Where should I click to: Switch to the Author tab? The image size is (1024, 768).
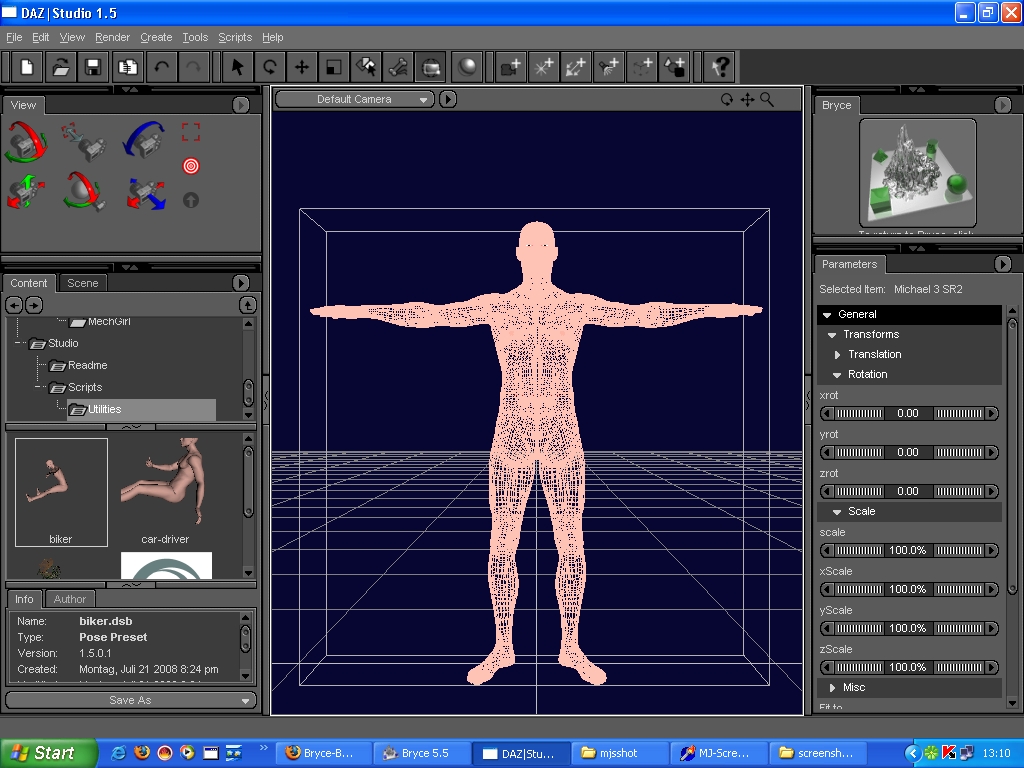coord(69,599)
